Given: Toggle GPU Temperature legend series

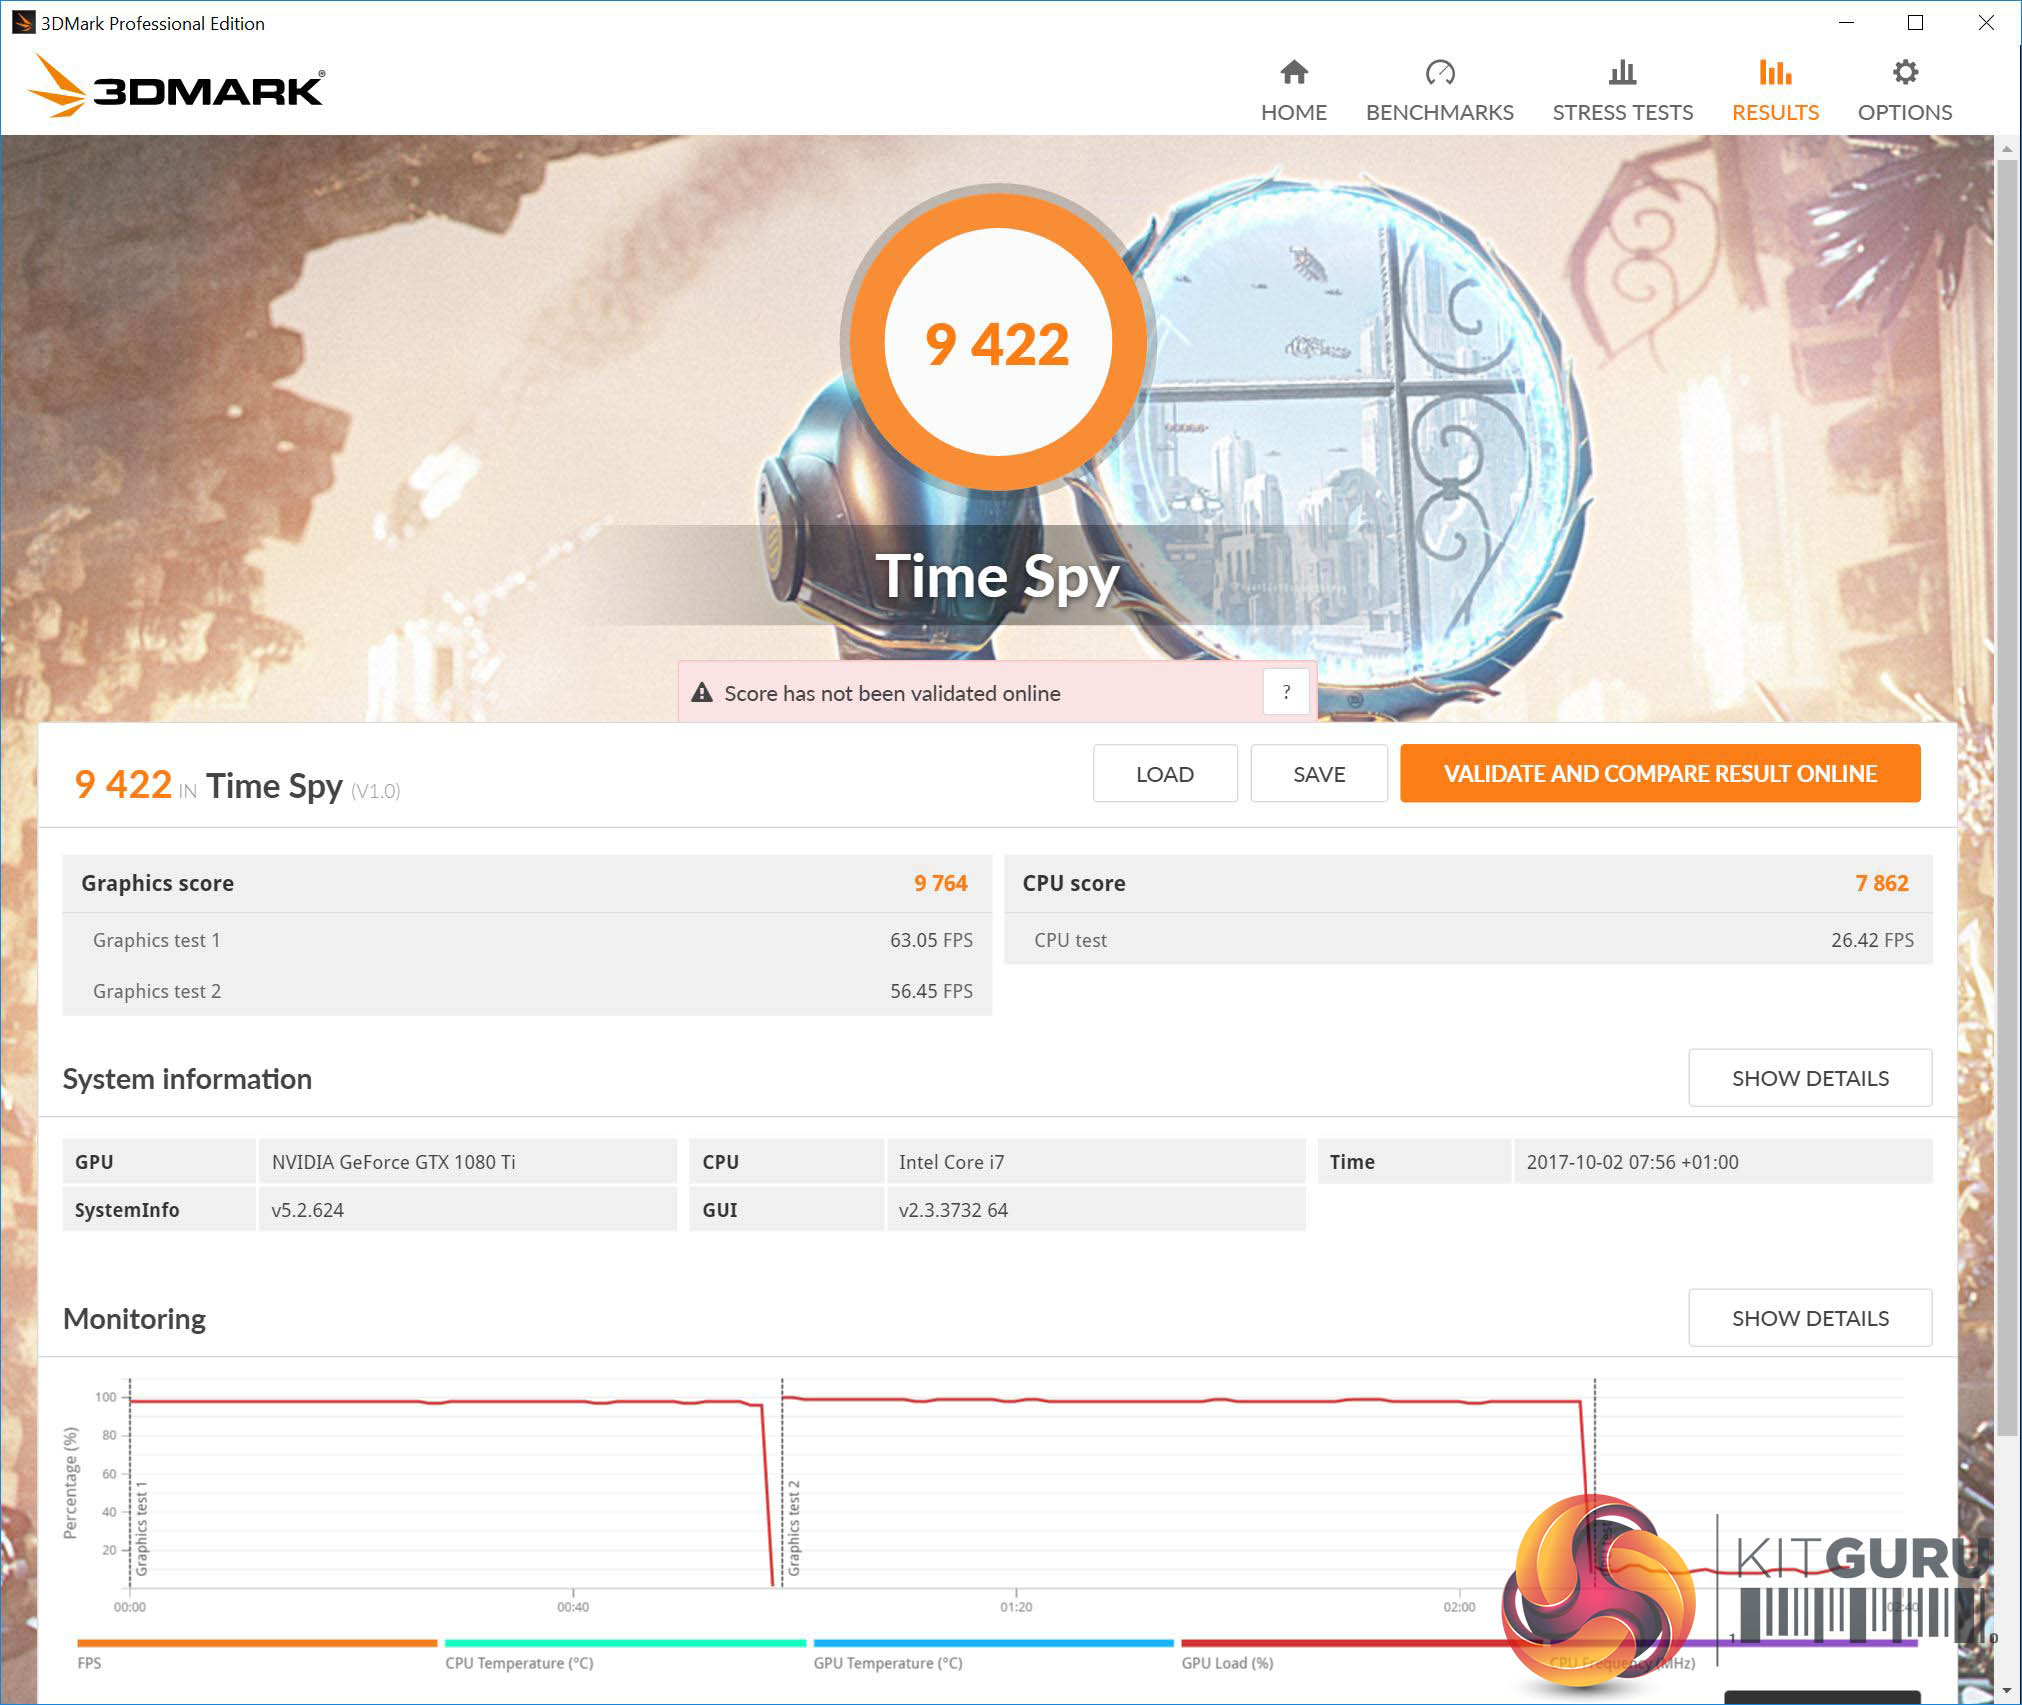Looking at the screenshot, I should pos(887,1663).
